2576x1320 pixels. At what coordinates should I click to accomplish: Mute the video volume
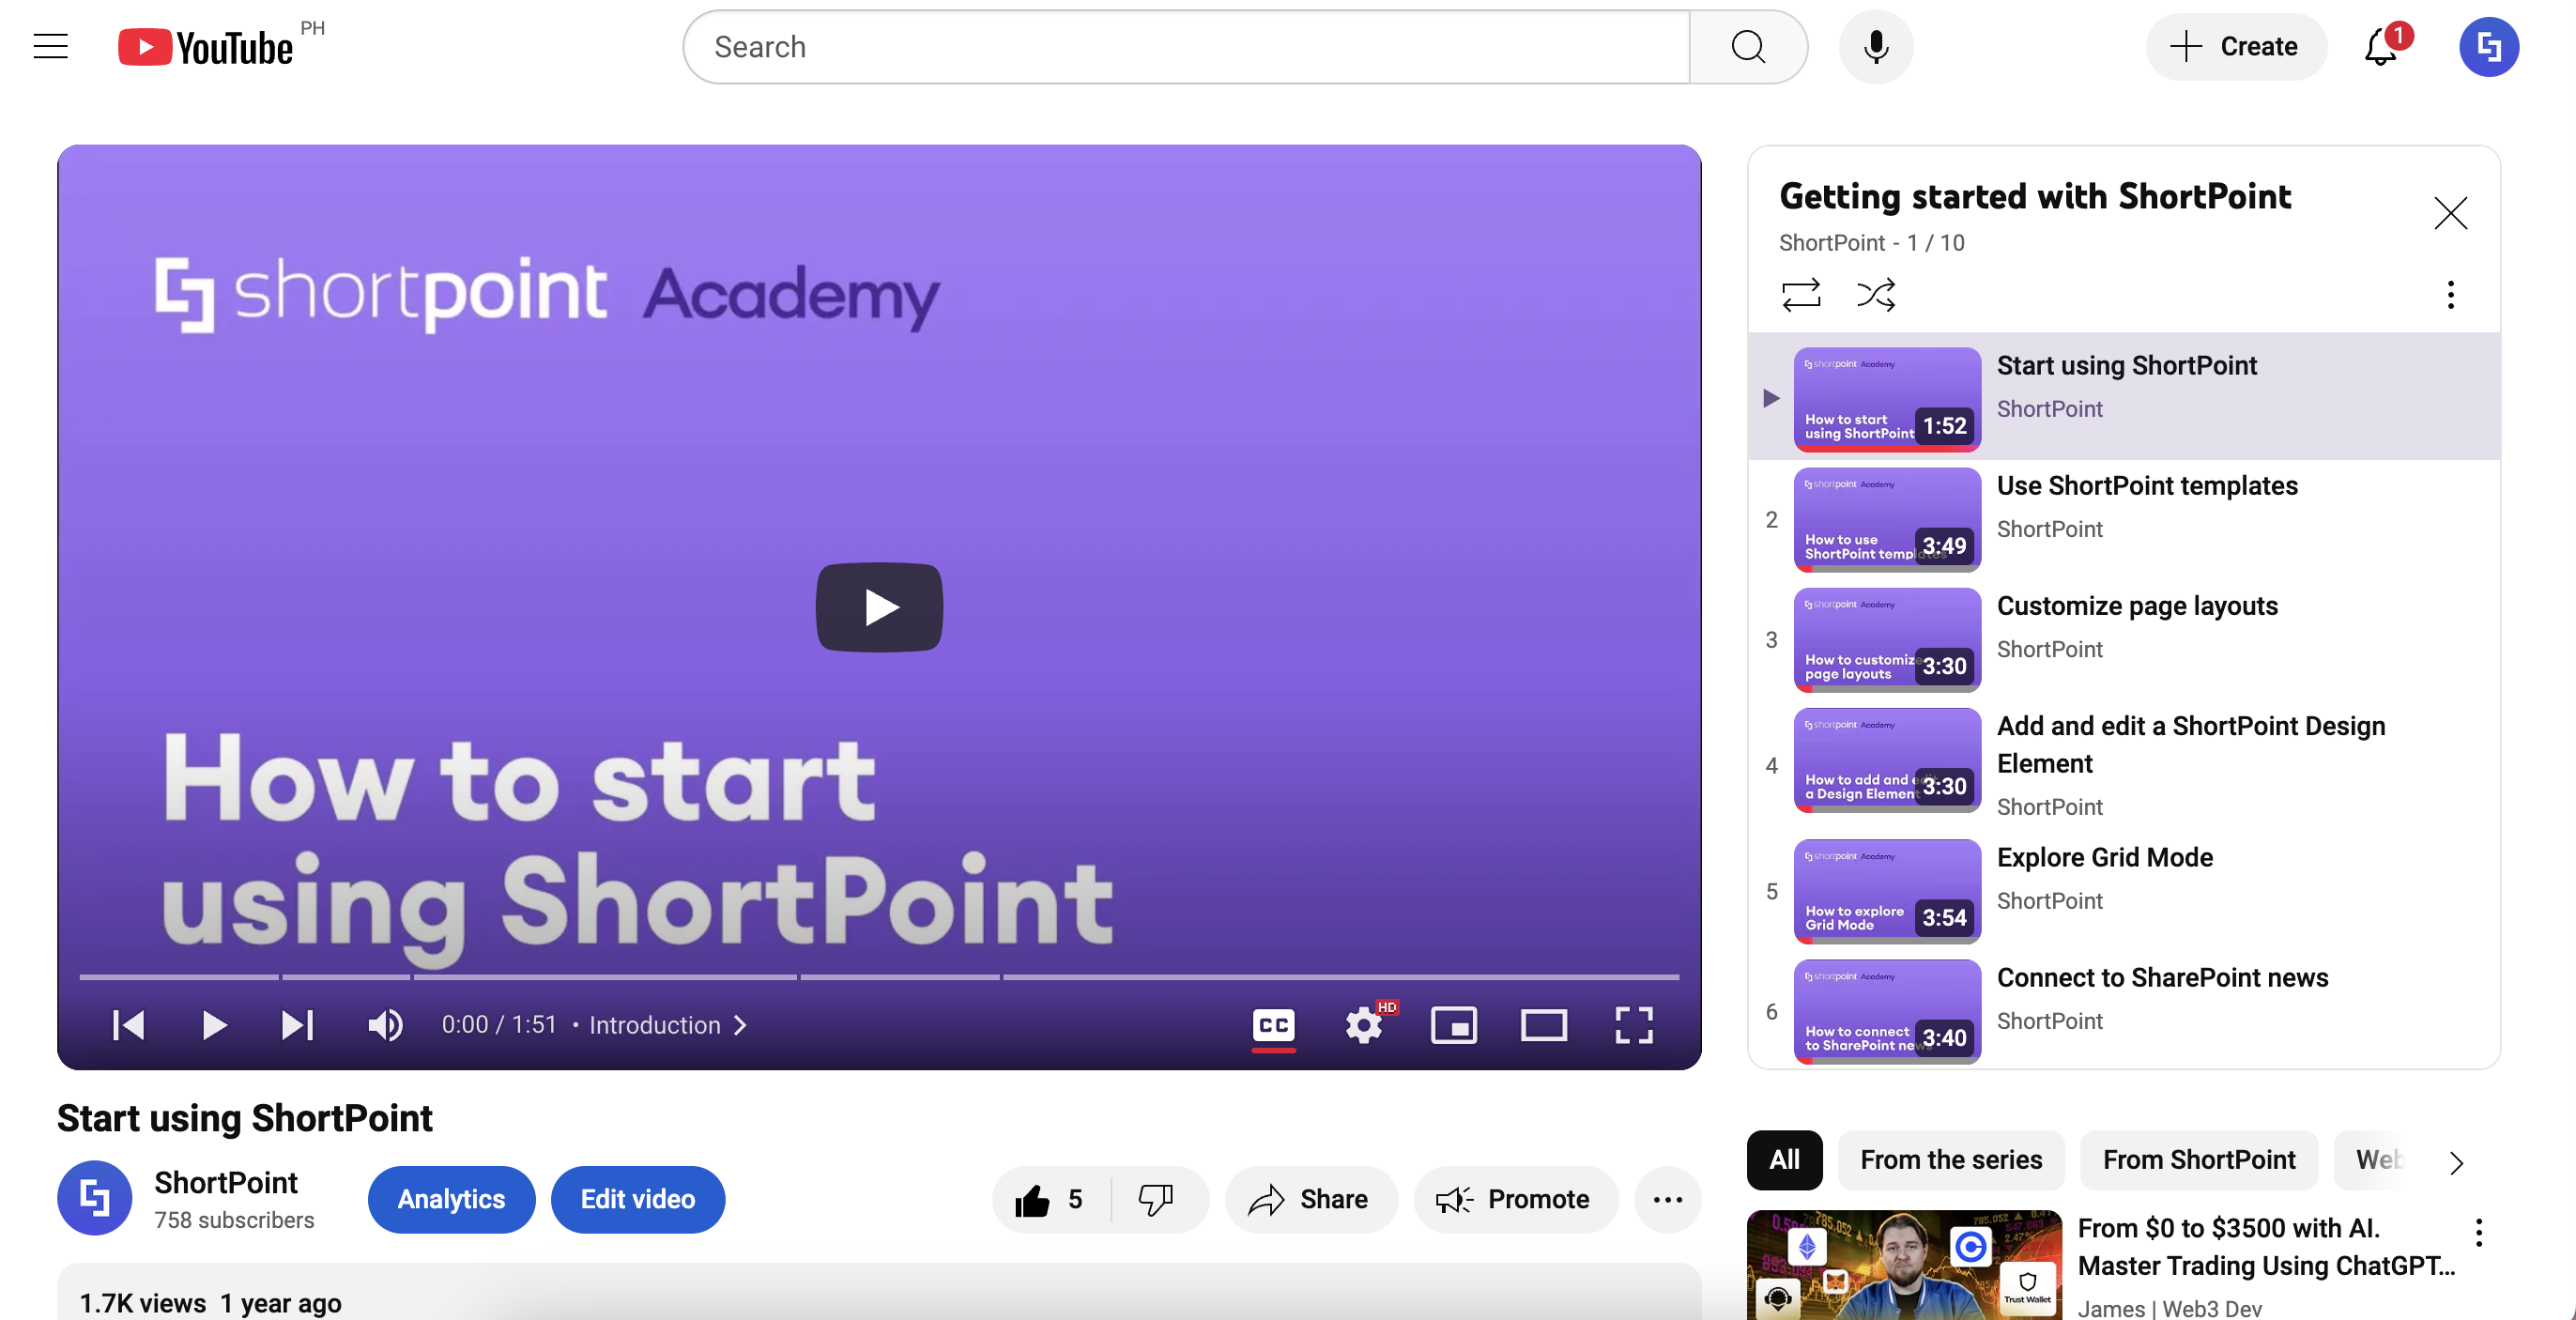pyautogui.click(x=385, y=1025)
